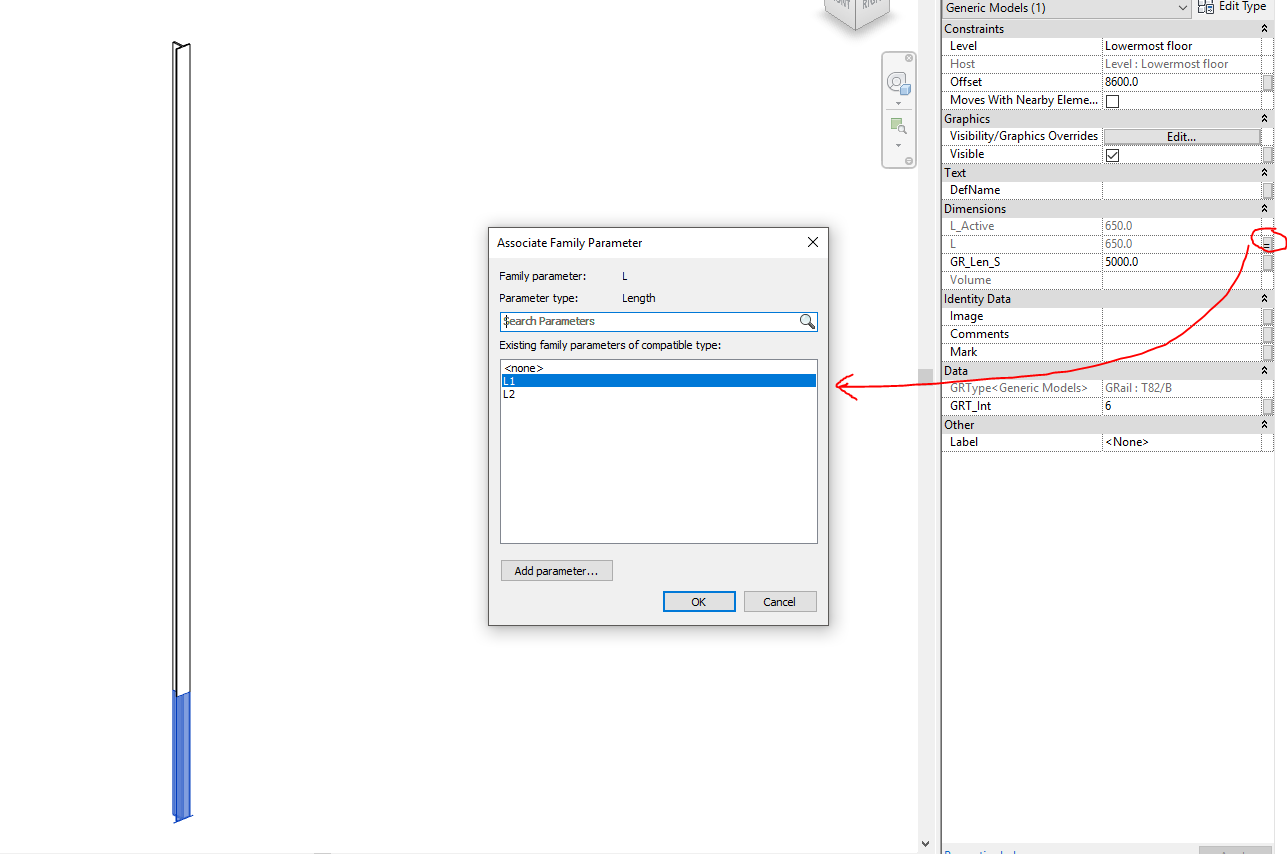The width and height of the screenshot is (1287, 854).
Task: Open the arrow below the navigation wheel icon
Action: [898, 103]
